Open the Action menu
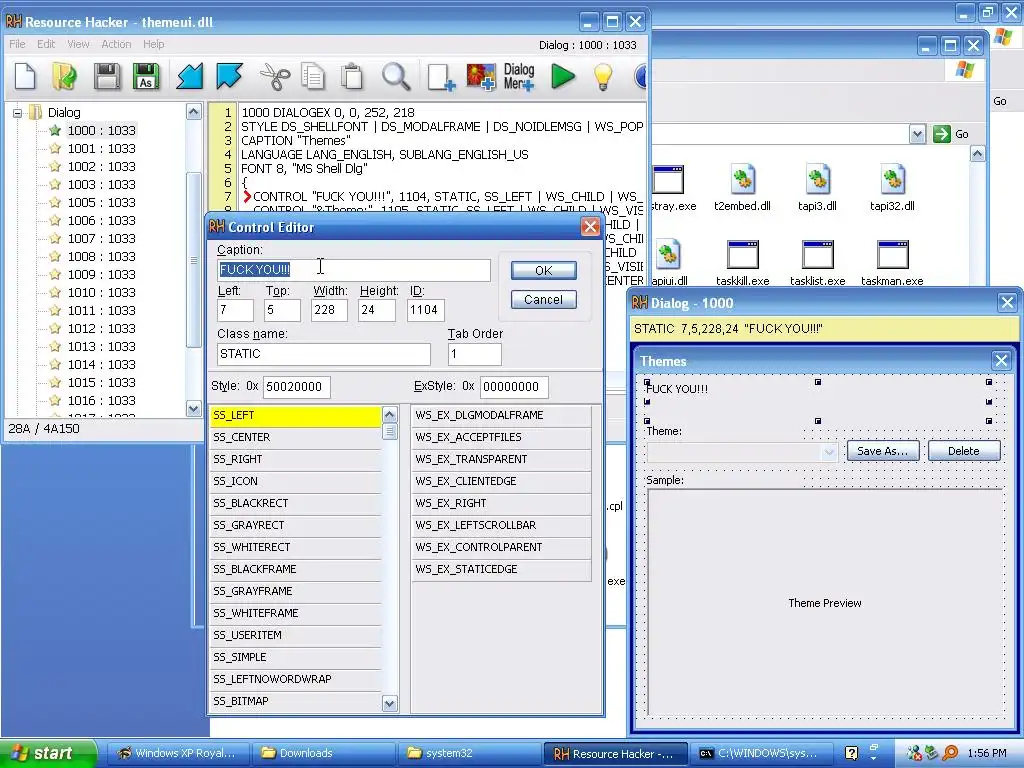This screenshot has width=1024, height=768. [x=116, y=44]
